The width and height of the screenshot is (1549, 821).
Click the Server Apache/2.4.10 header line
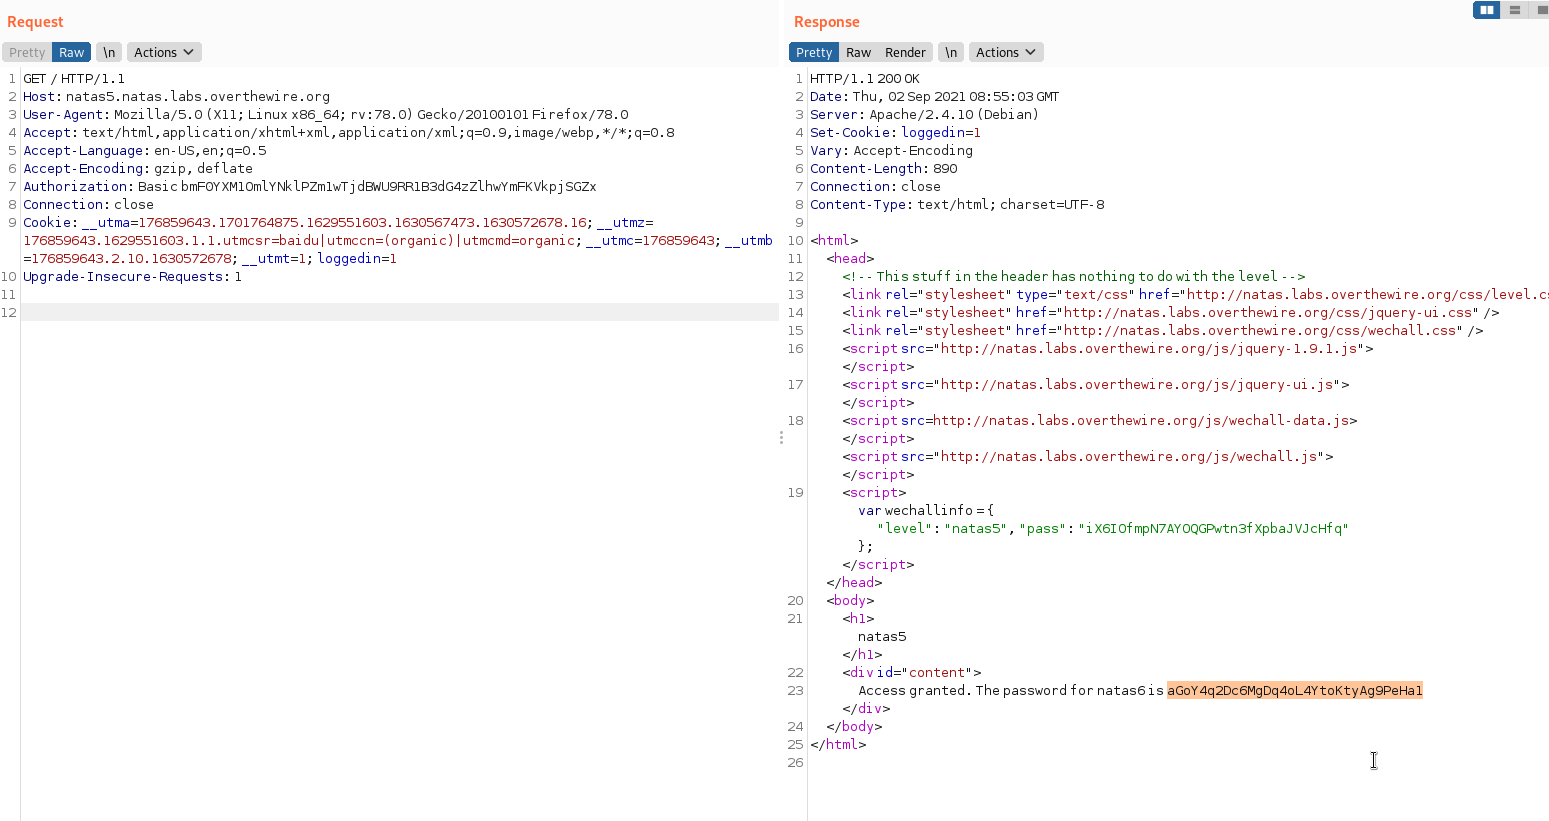point(924,115)
